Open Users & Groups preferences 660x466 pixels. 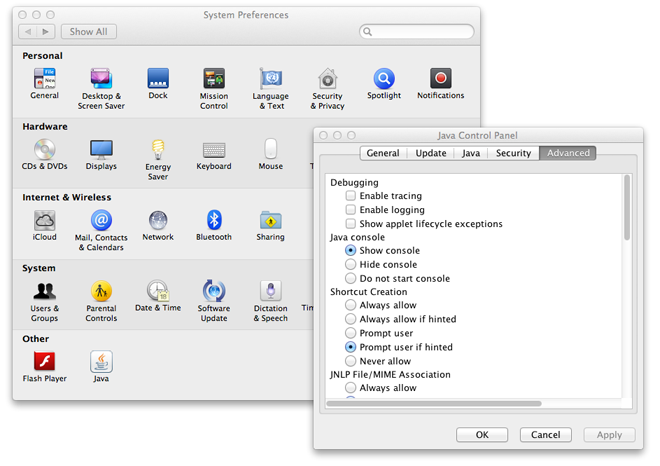pos(45,301)
